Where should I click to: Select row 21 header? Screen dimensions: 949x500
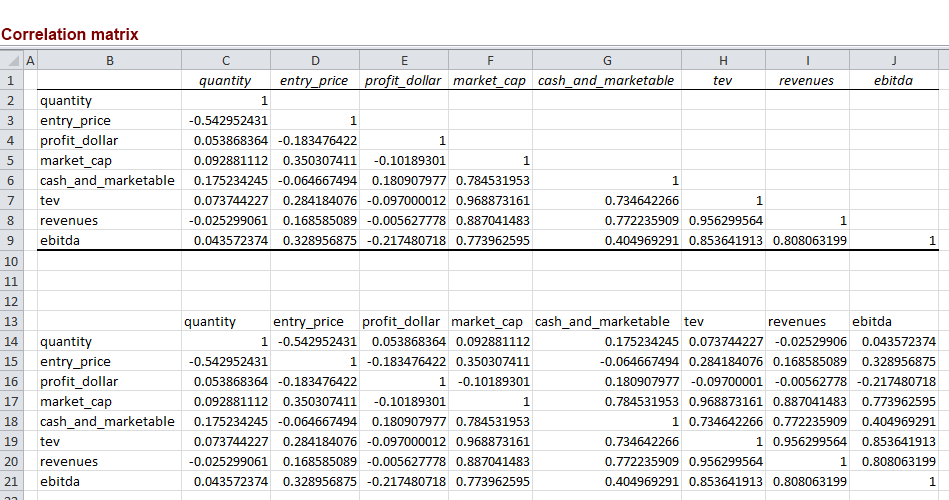pyautogui.click(x=10, y=481)
